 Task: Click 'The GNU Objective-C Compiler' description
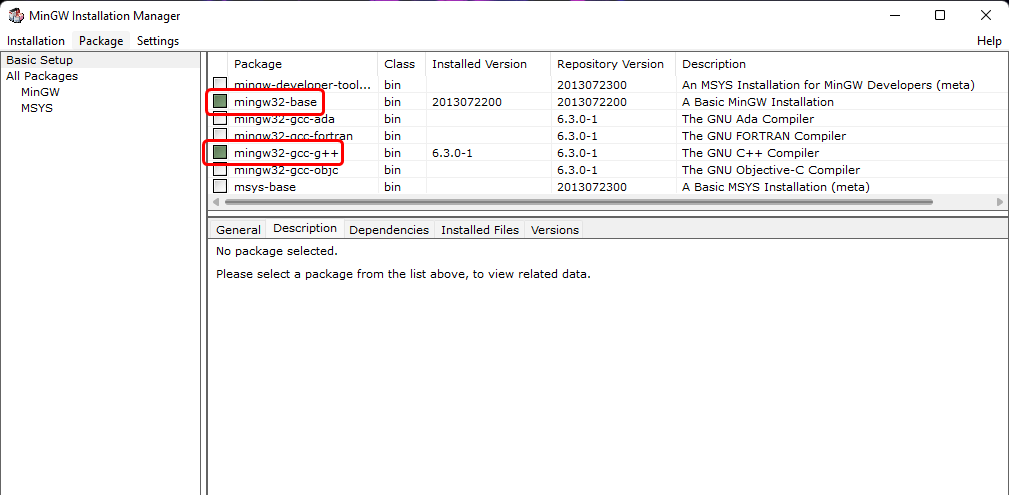(771, 170)
